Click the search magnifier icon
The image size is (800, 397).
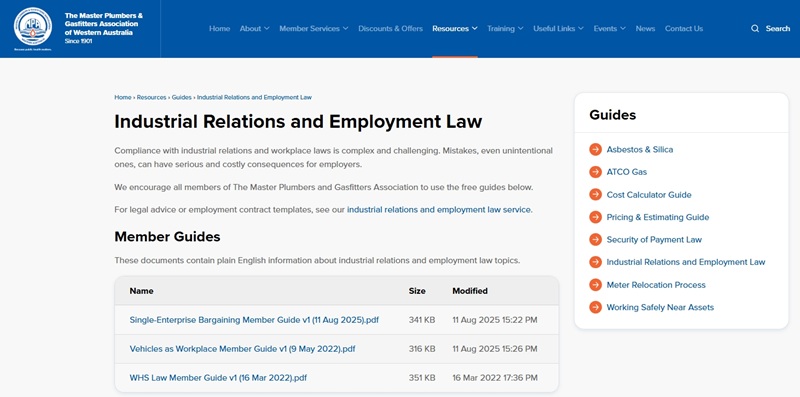click(x=755, y=29)
